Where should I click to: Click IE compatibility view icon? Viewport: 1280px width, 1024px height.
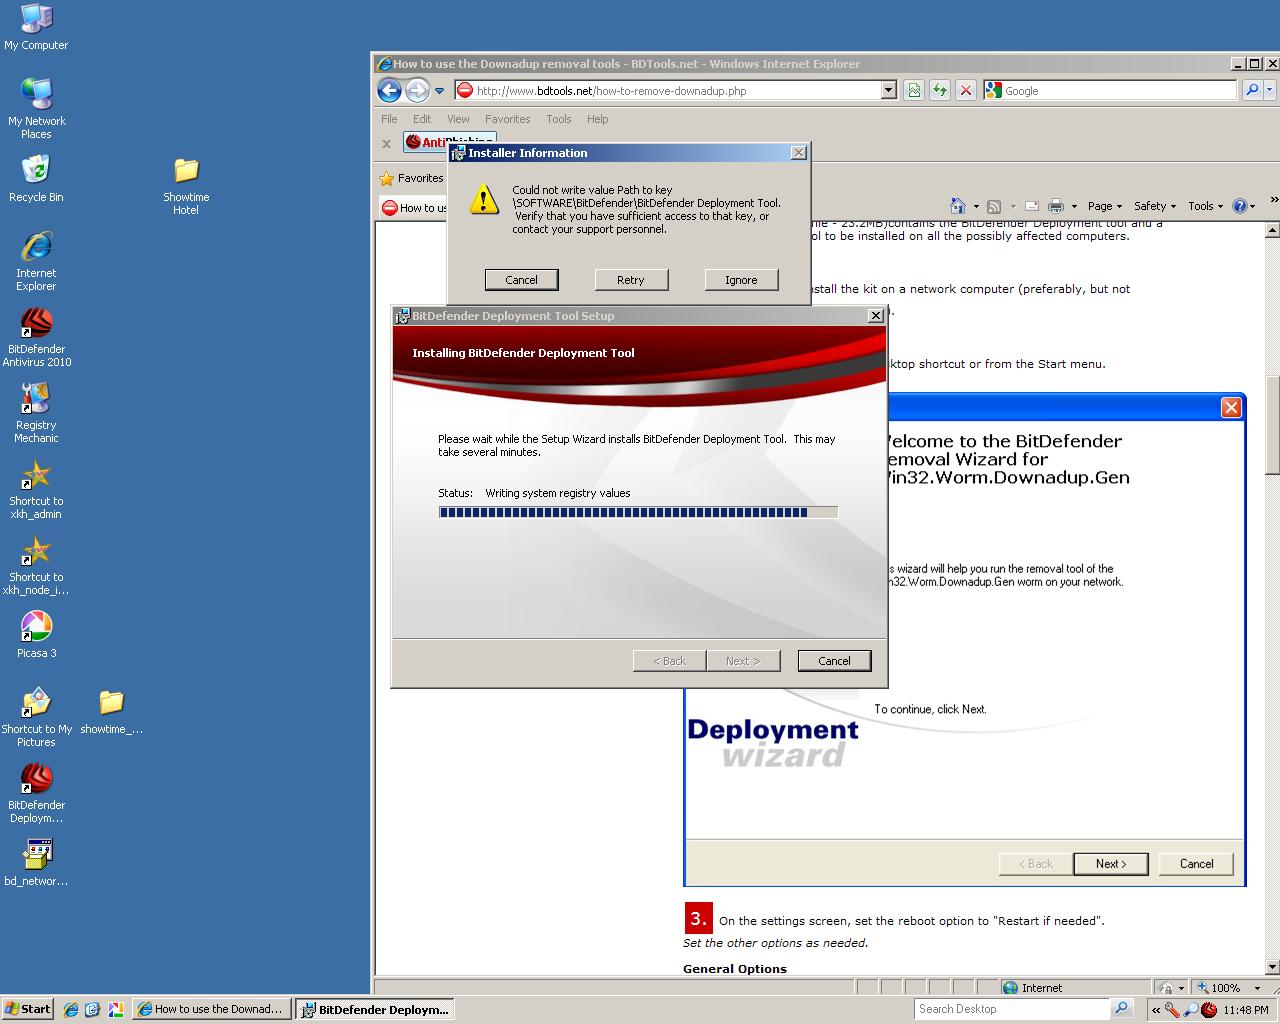(x=913, y=90)
